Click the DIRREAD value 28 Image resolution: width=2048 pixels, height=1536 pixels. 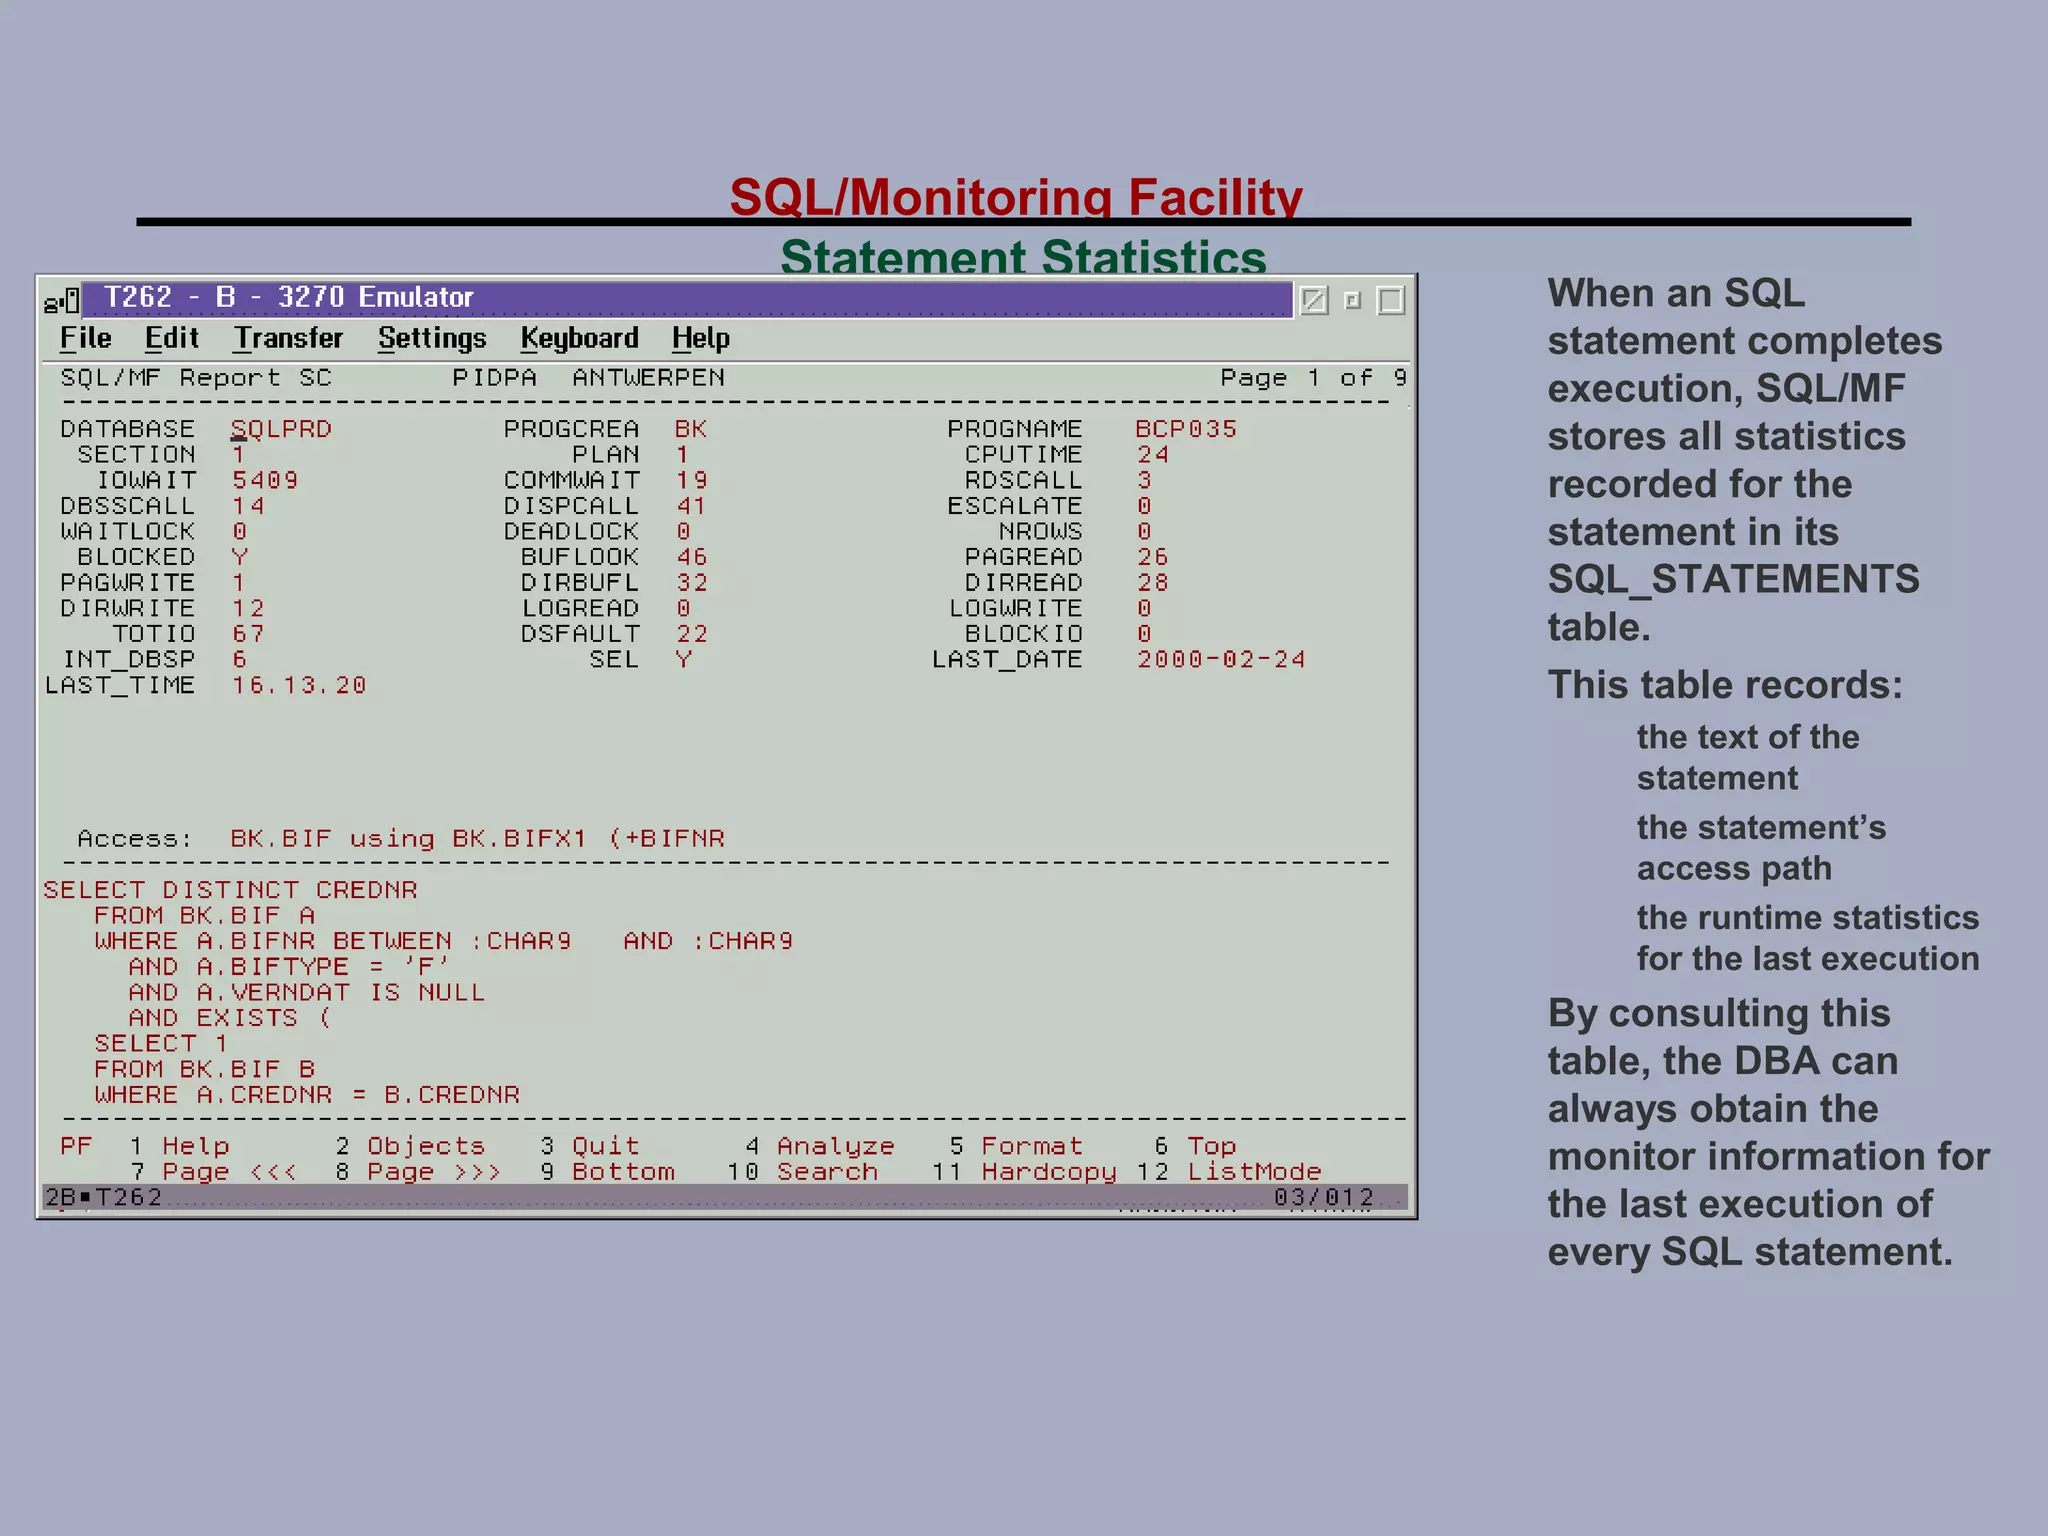click(x=1152, y=583)
